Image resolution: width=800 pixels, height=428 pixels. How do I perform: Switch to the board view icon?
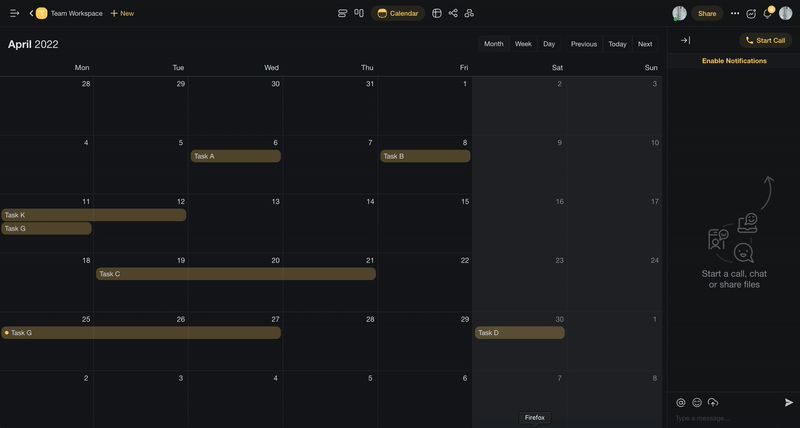(359, 13)
